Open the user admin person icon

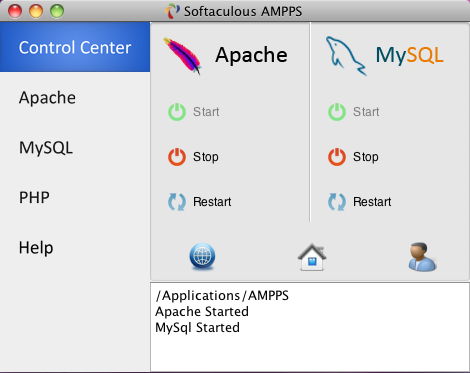pyautogui.click(x=422, y=257)
